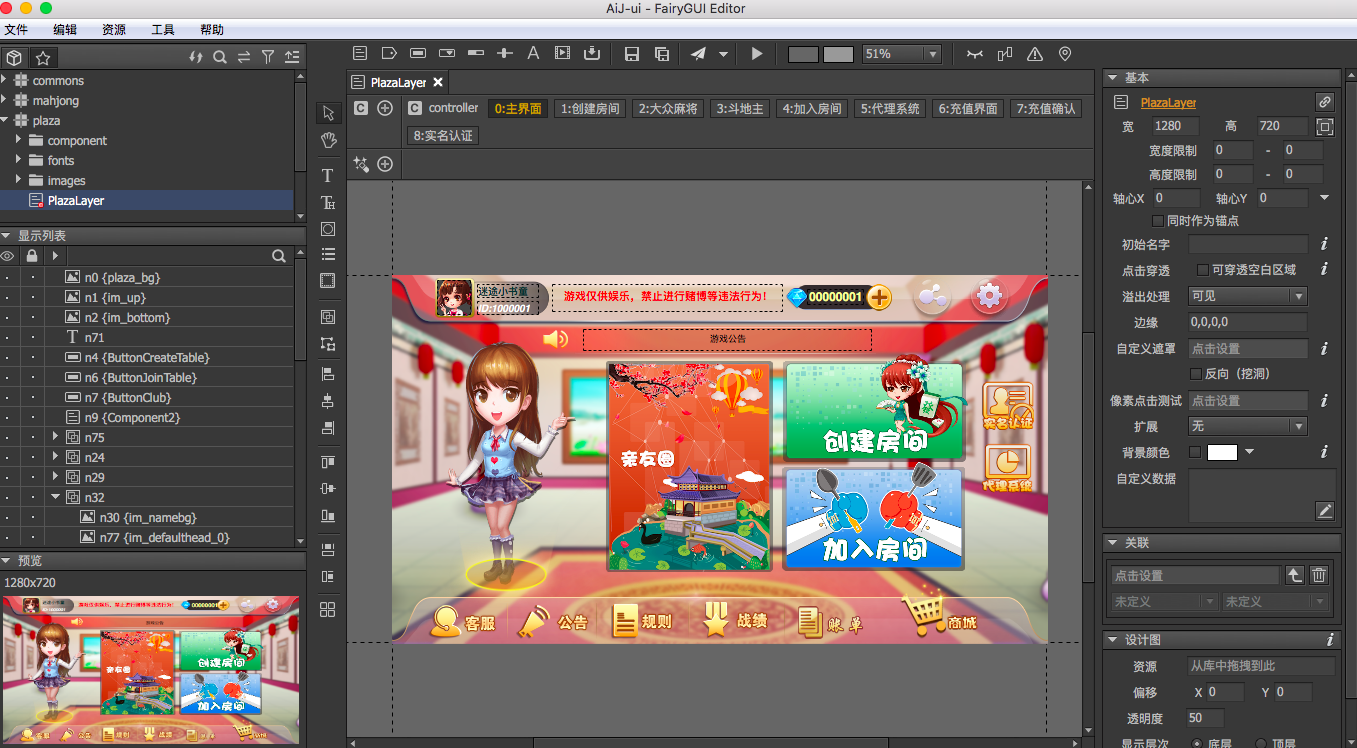Click the filter funnel icon in library panel
The image size is (1357, 748).
pos(268,57)
